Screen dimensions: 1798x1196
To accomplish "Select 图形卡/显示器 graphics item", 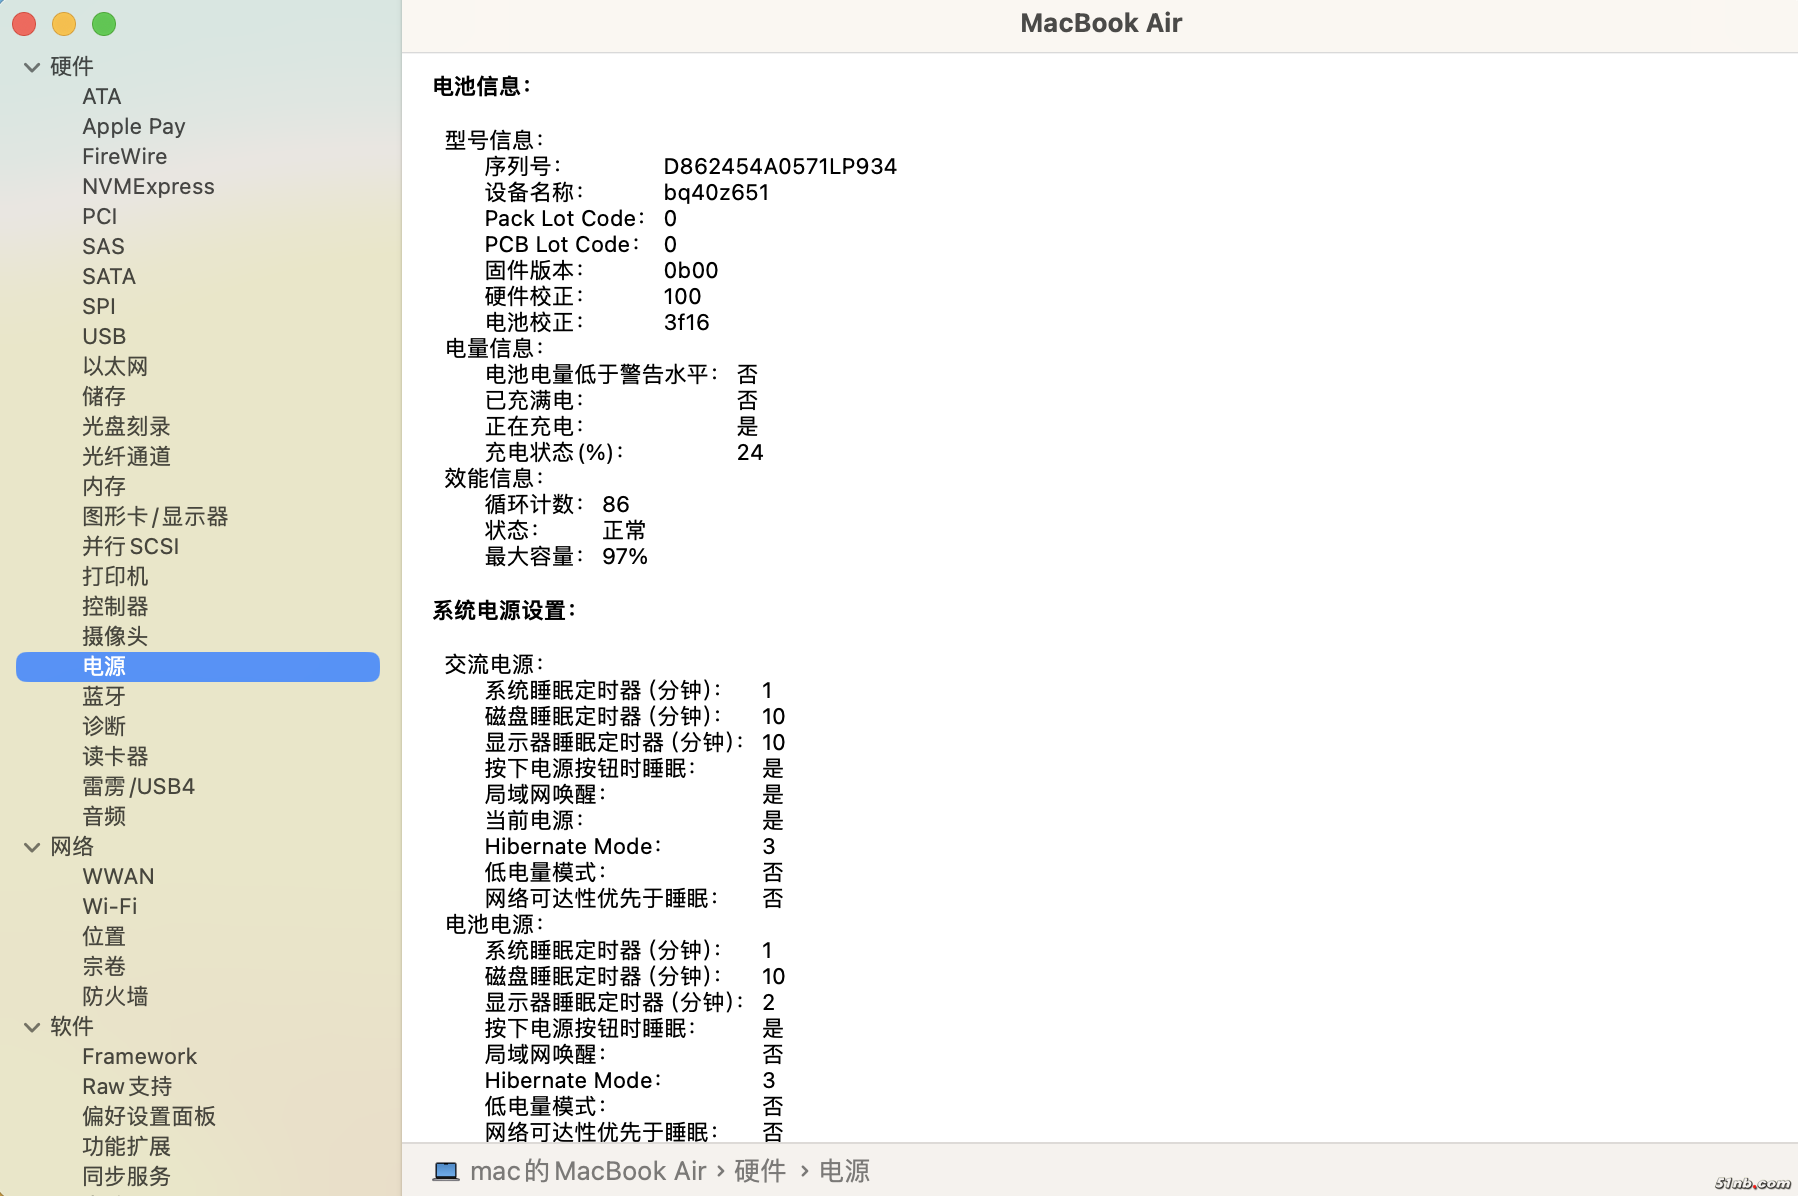I will [155, 517].
